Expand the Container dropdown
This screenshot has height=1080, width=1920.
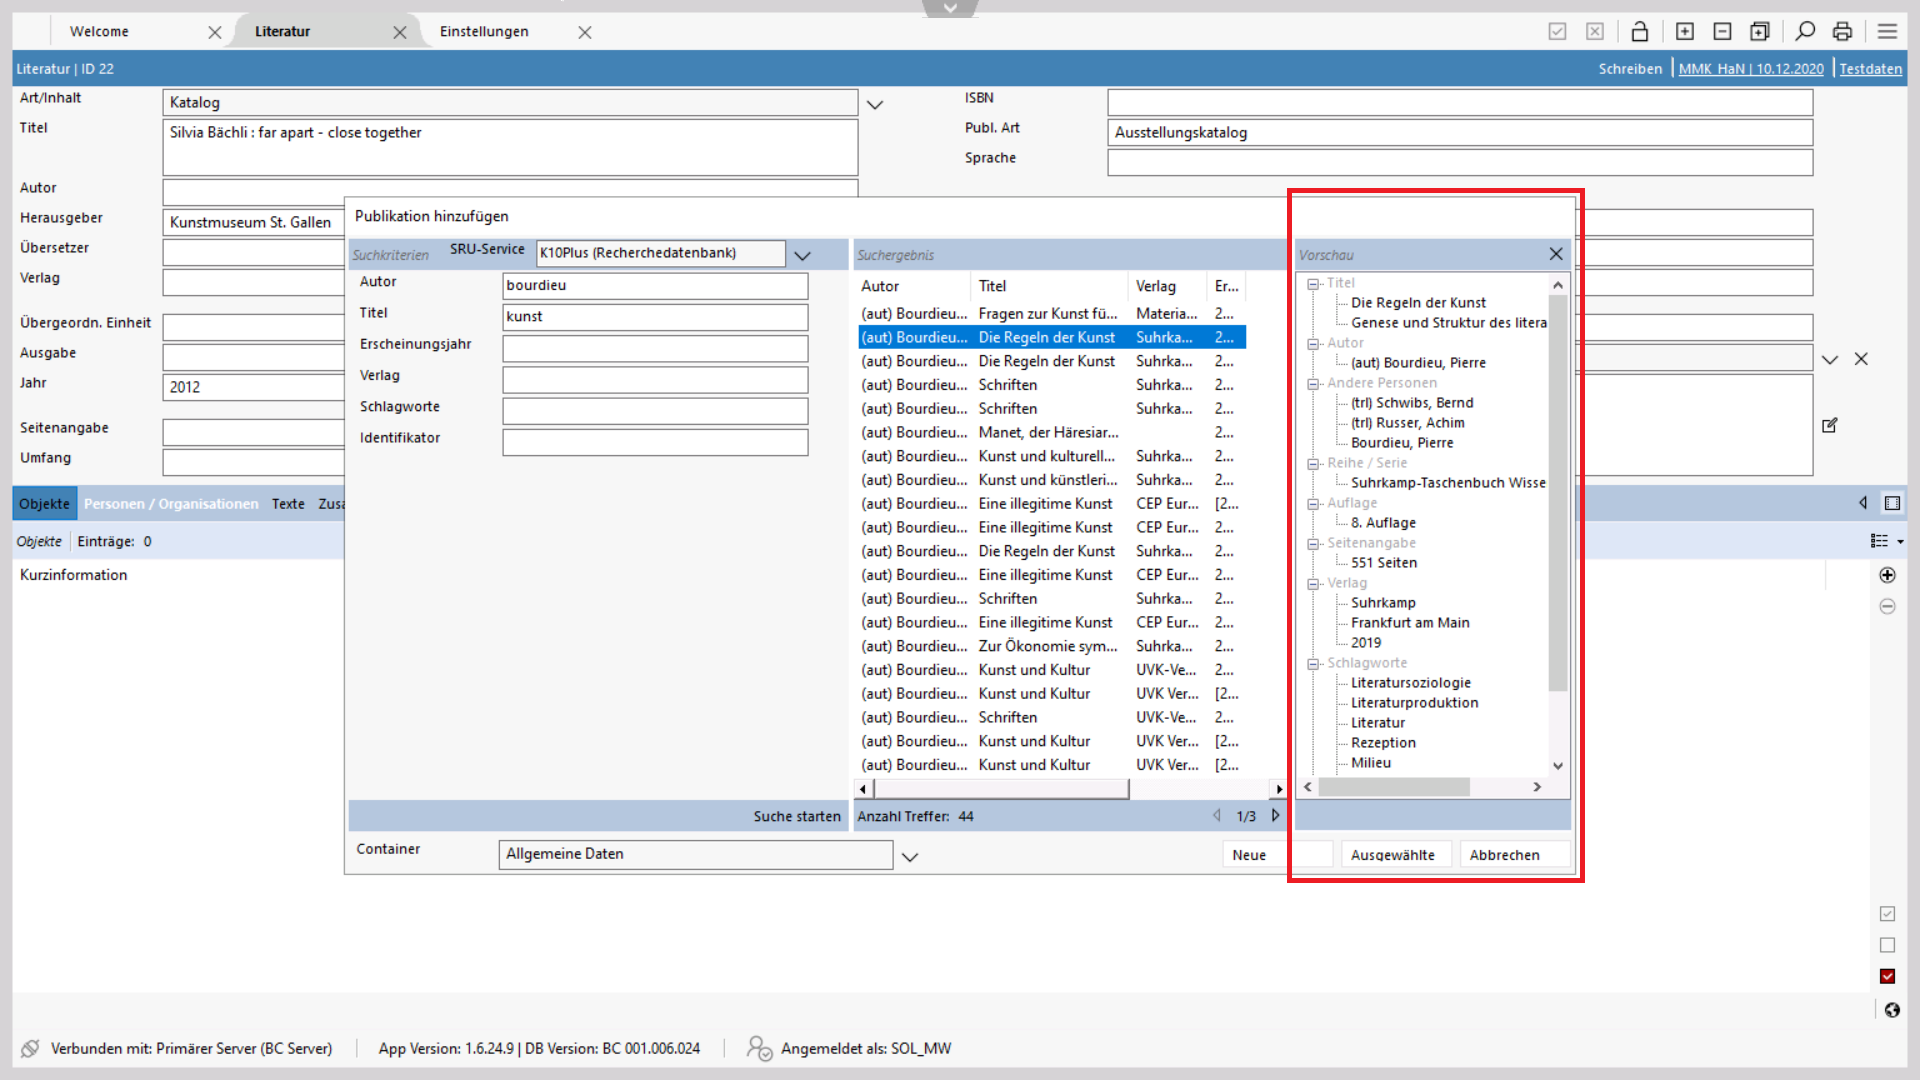[909, 856]
